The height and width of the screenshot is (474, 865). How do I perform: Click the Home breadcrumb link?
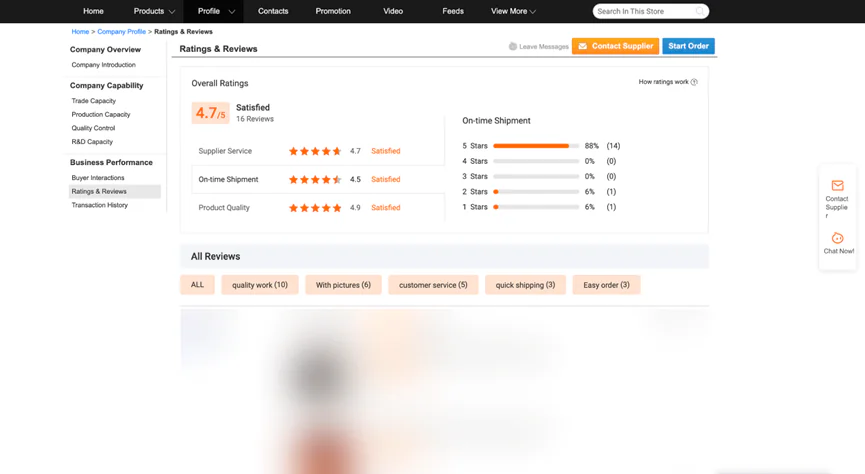point(80,31)
